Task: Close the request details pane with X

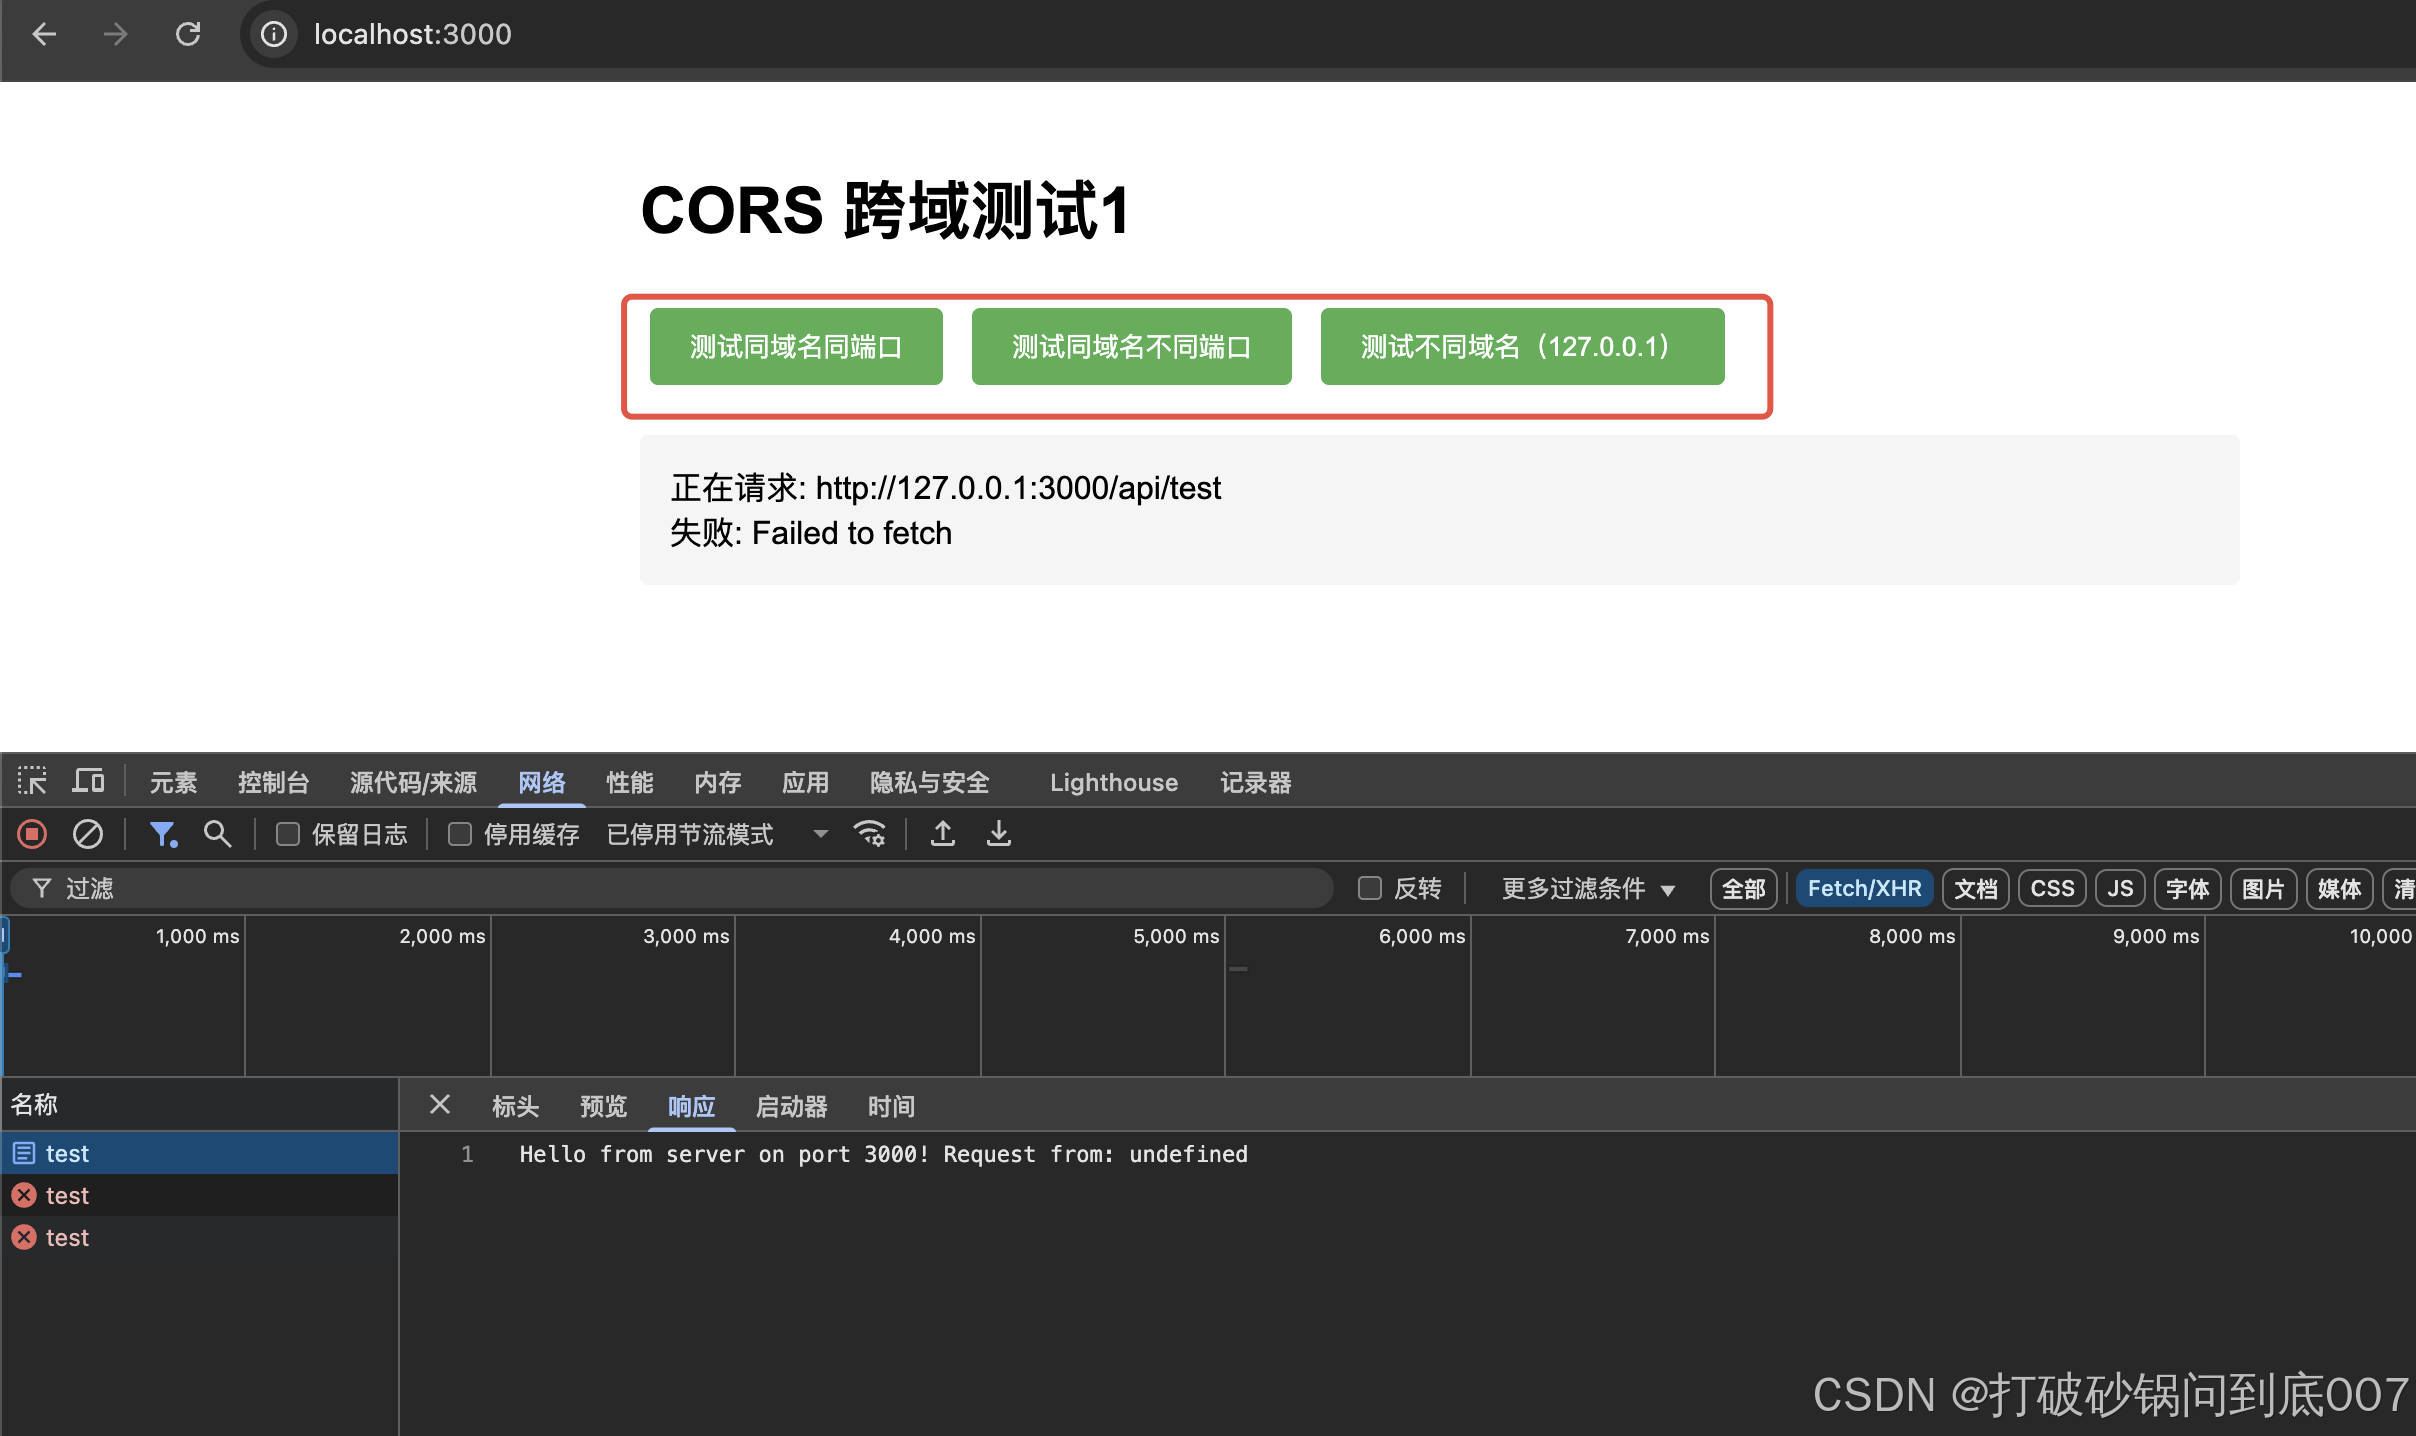Action: point(440,1105)
